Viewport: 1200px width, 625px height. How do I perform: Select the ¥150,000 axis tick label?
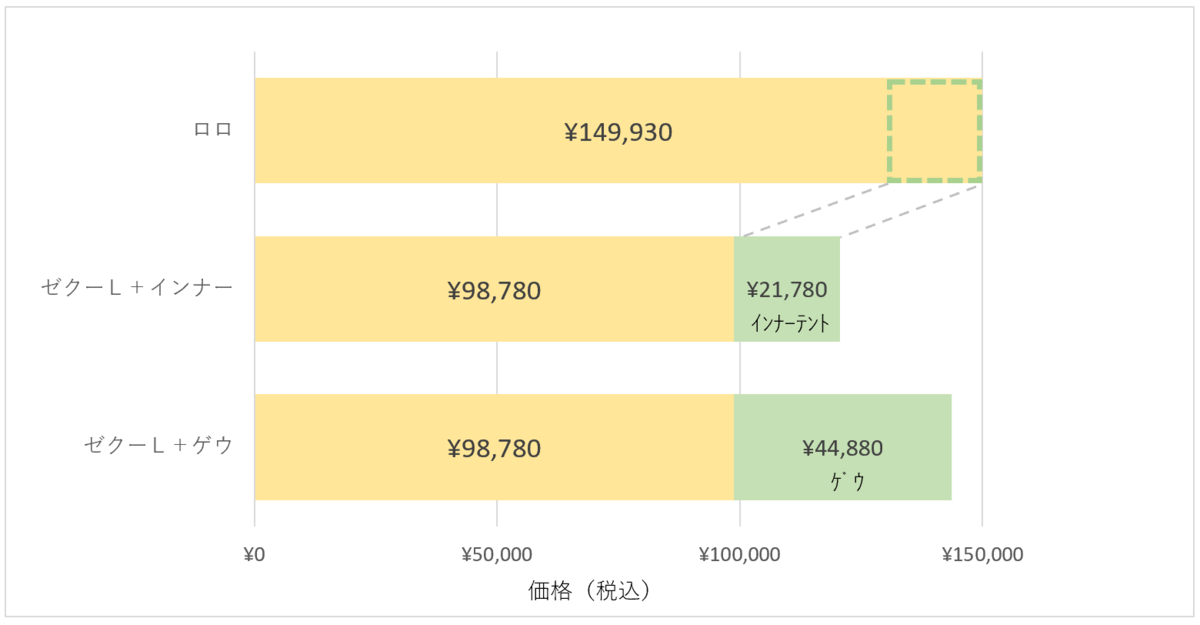pyautogui.click(x=982, y=554)
